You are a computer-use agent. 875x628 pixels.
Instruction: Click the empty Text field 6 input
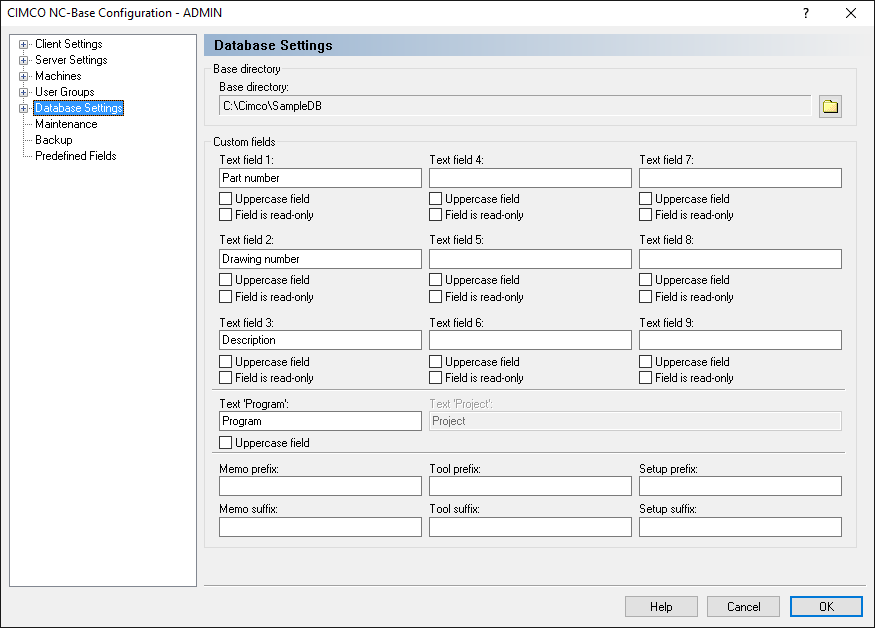530,340
